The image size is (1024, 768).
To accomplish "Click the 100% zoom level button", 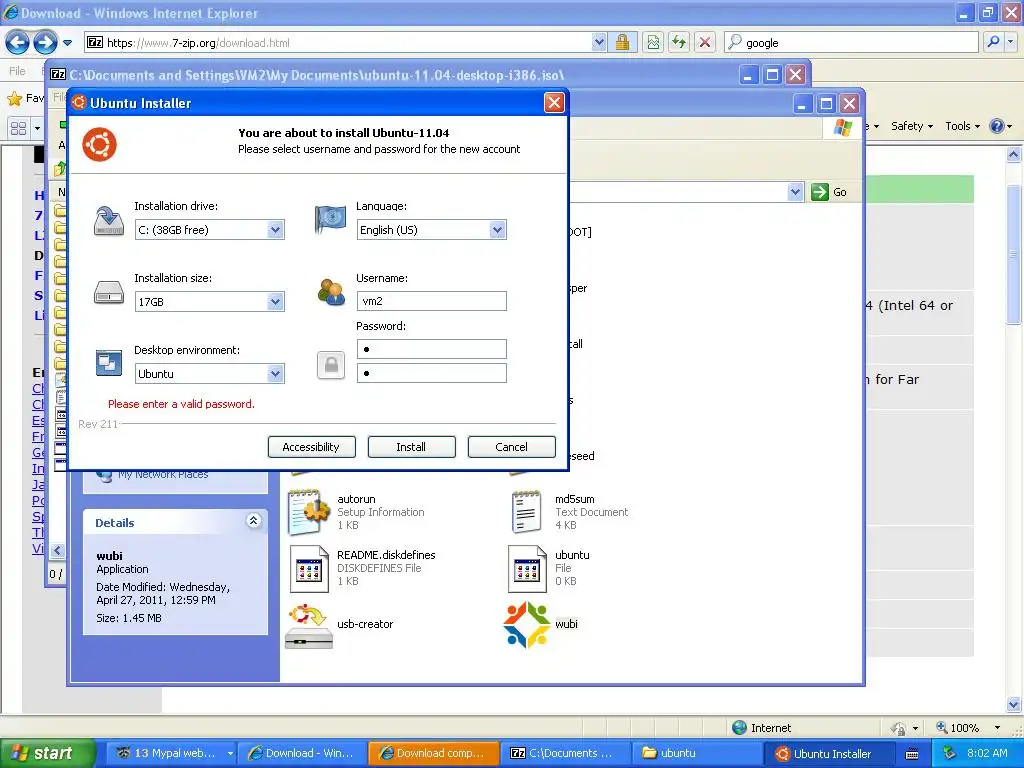I will (959, 728).
